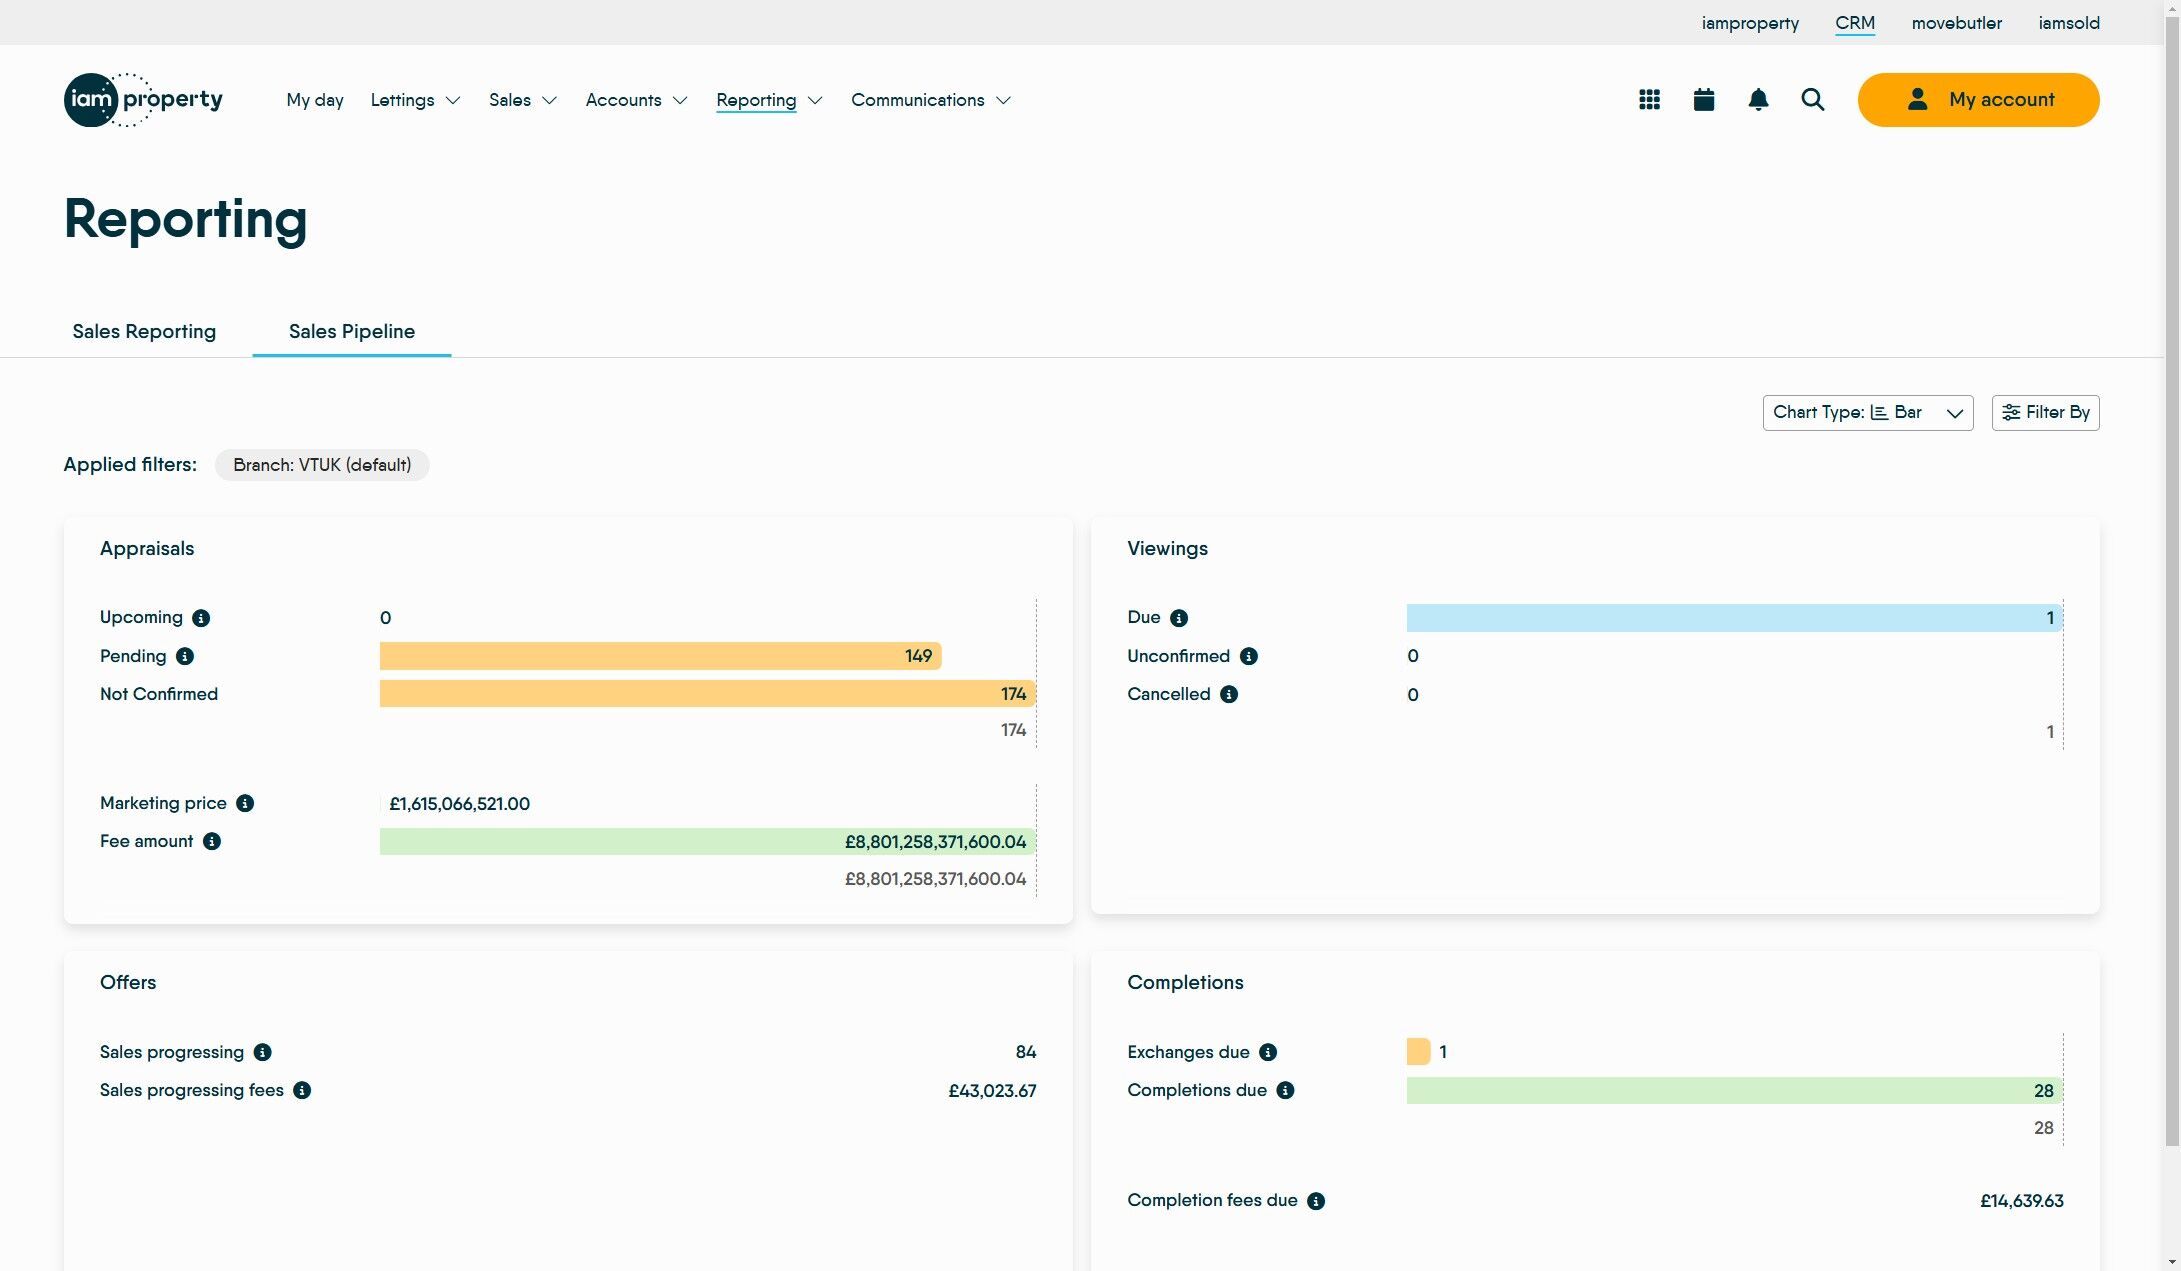2181x1271 pixels.
Task: Open the calendar icon in the header
Action: (x=1704, y=100)
